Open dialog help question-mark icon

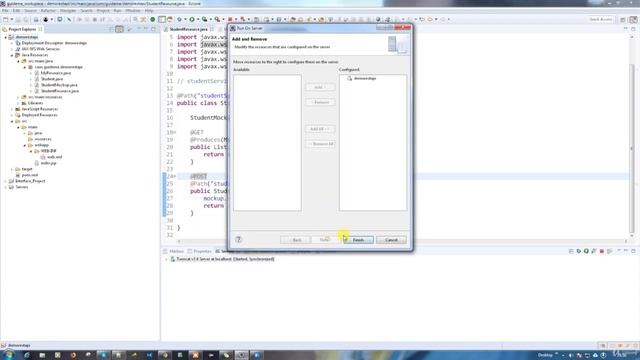click(238, 240)
